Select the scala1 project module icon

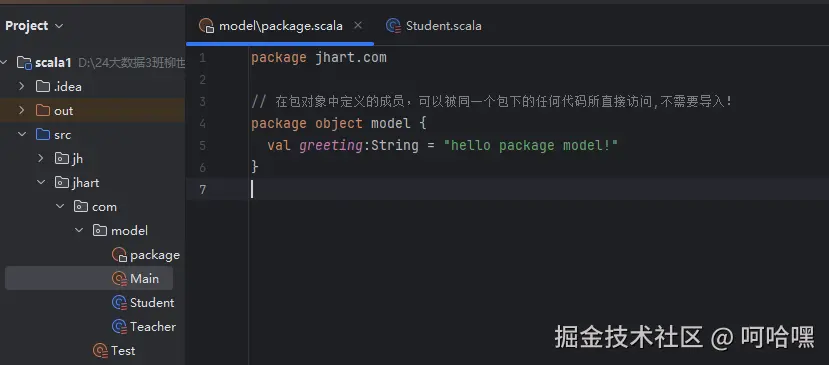(24, 63)
